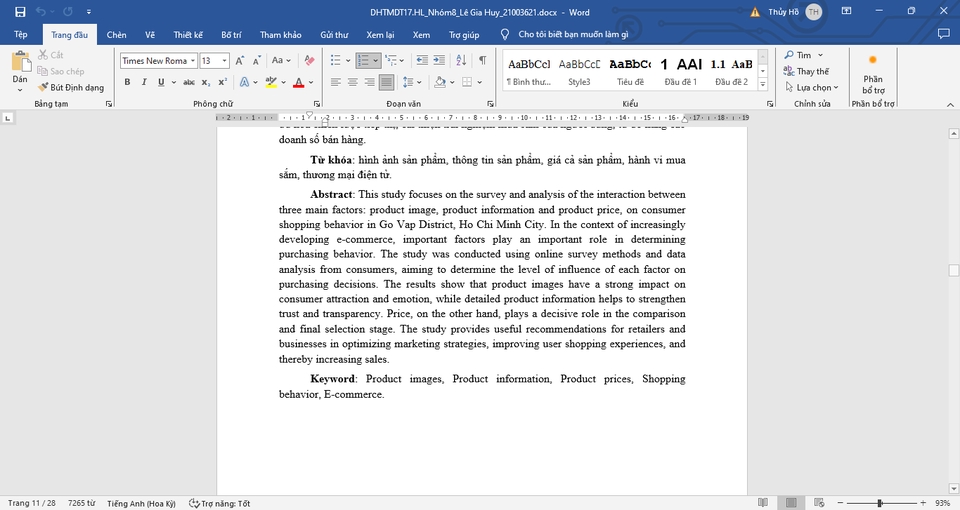Open the Đoạn văn dialog launcher
The height and width of the screenshot is (510, 960).
click(490, 104)
